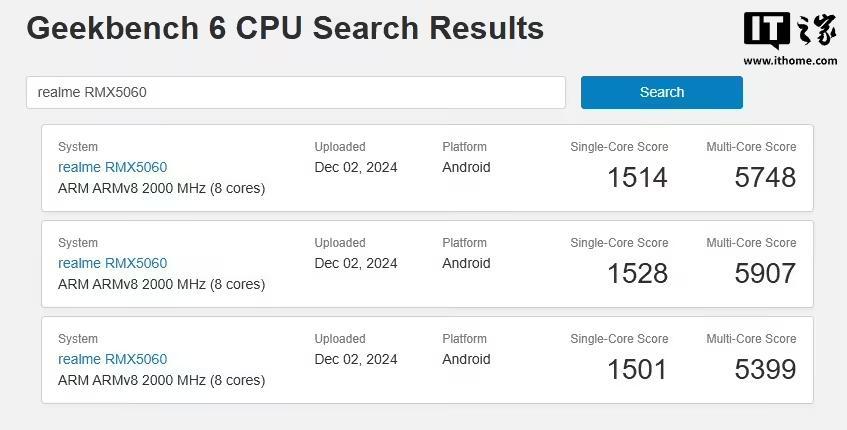Screen dimensions: 847x430
Task: Open the first realme RMX5060 result link
Action: click(x=112, y=167)
